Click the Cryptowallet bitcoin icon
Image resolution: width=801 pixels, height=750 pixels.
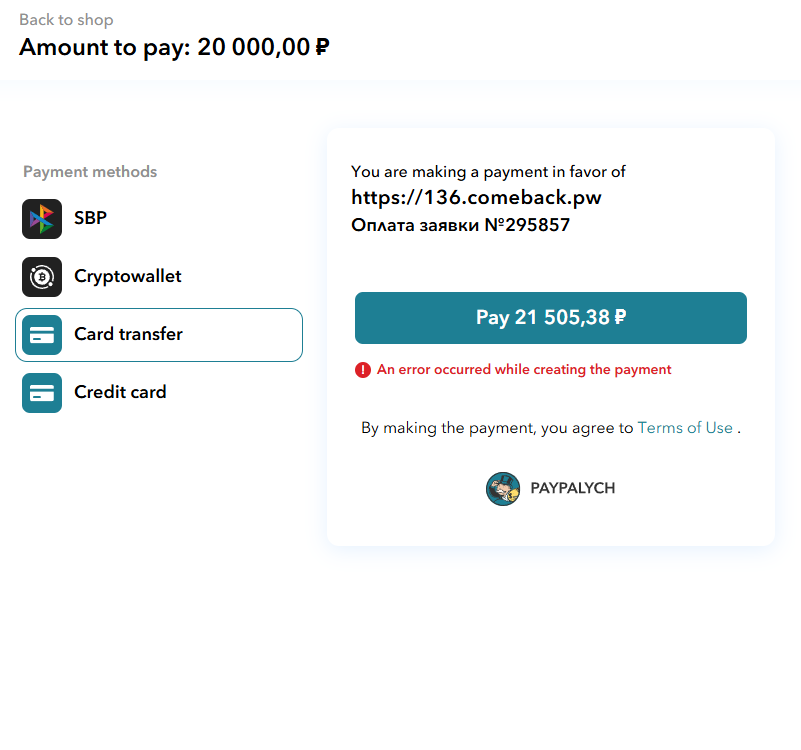tap(42, 277)
